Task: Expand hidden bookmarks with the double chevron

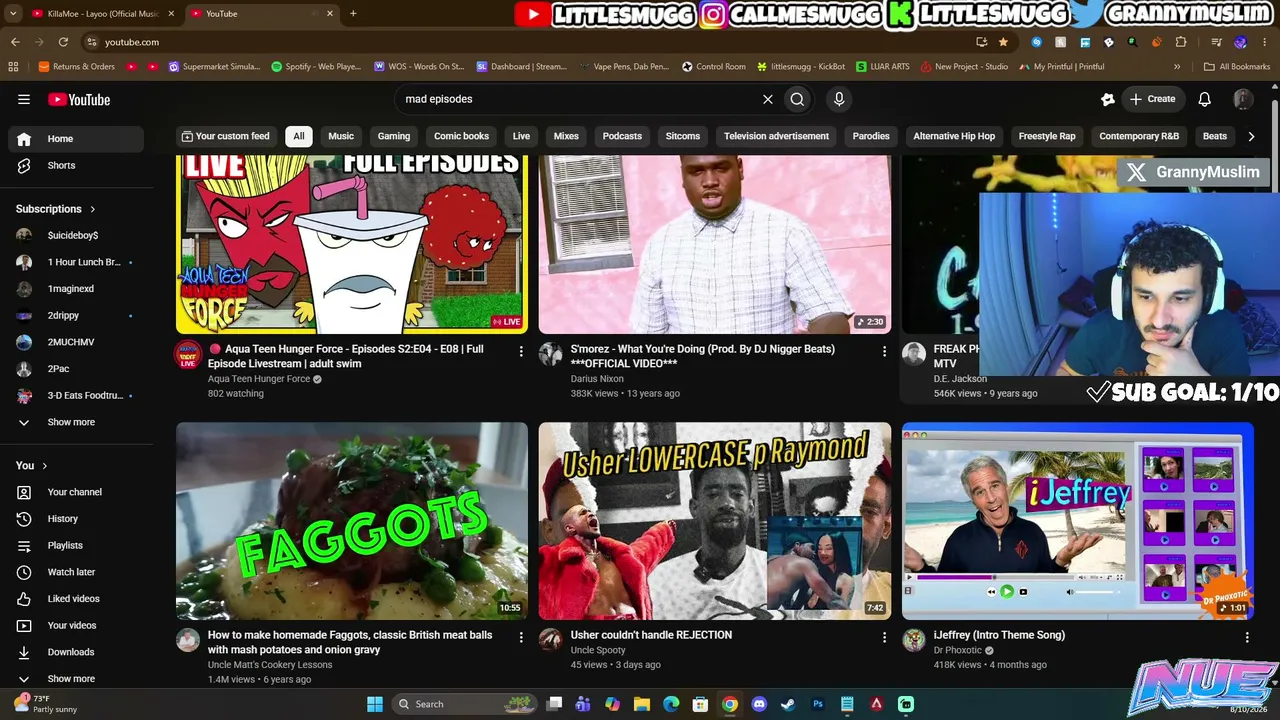Action: [x=1177, y=67]
